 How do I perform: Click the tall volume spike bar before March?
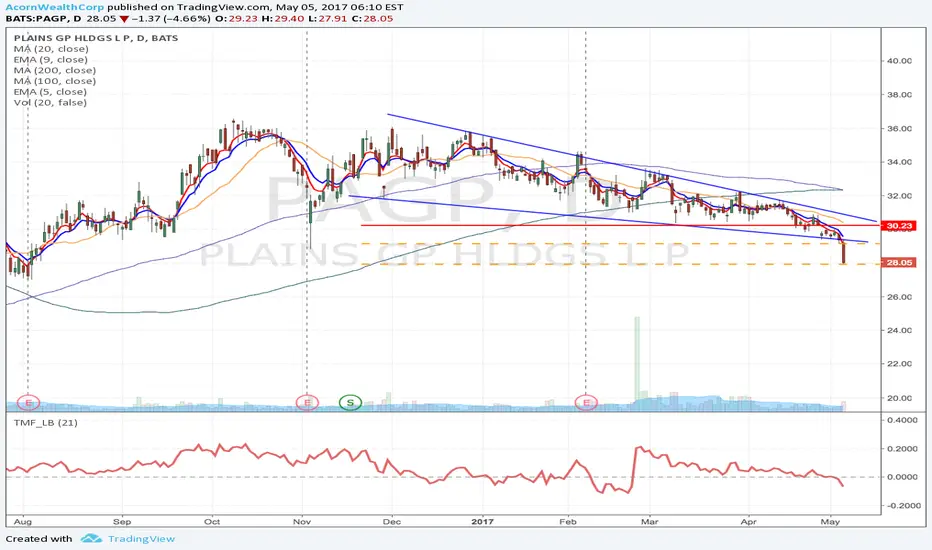[637, 364]
